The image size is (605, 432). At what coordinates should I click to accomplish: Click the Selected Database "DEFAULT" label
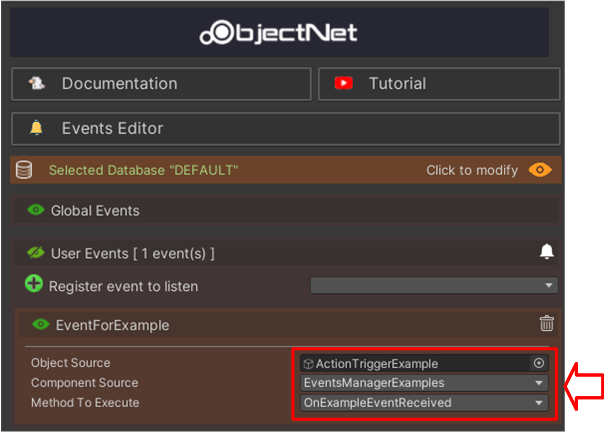(143, 170)
